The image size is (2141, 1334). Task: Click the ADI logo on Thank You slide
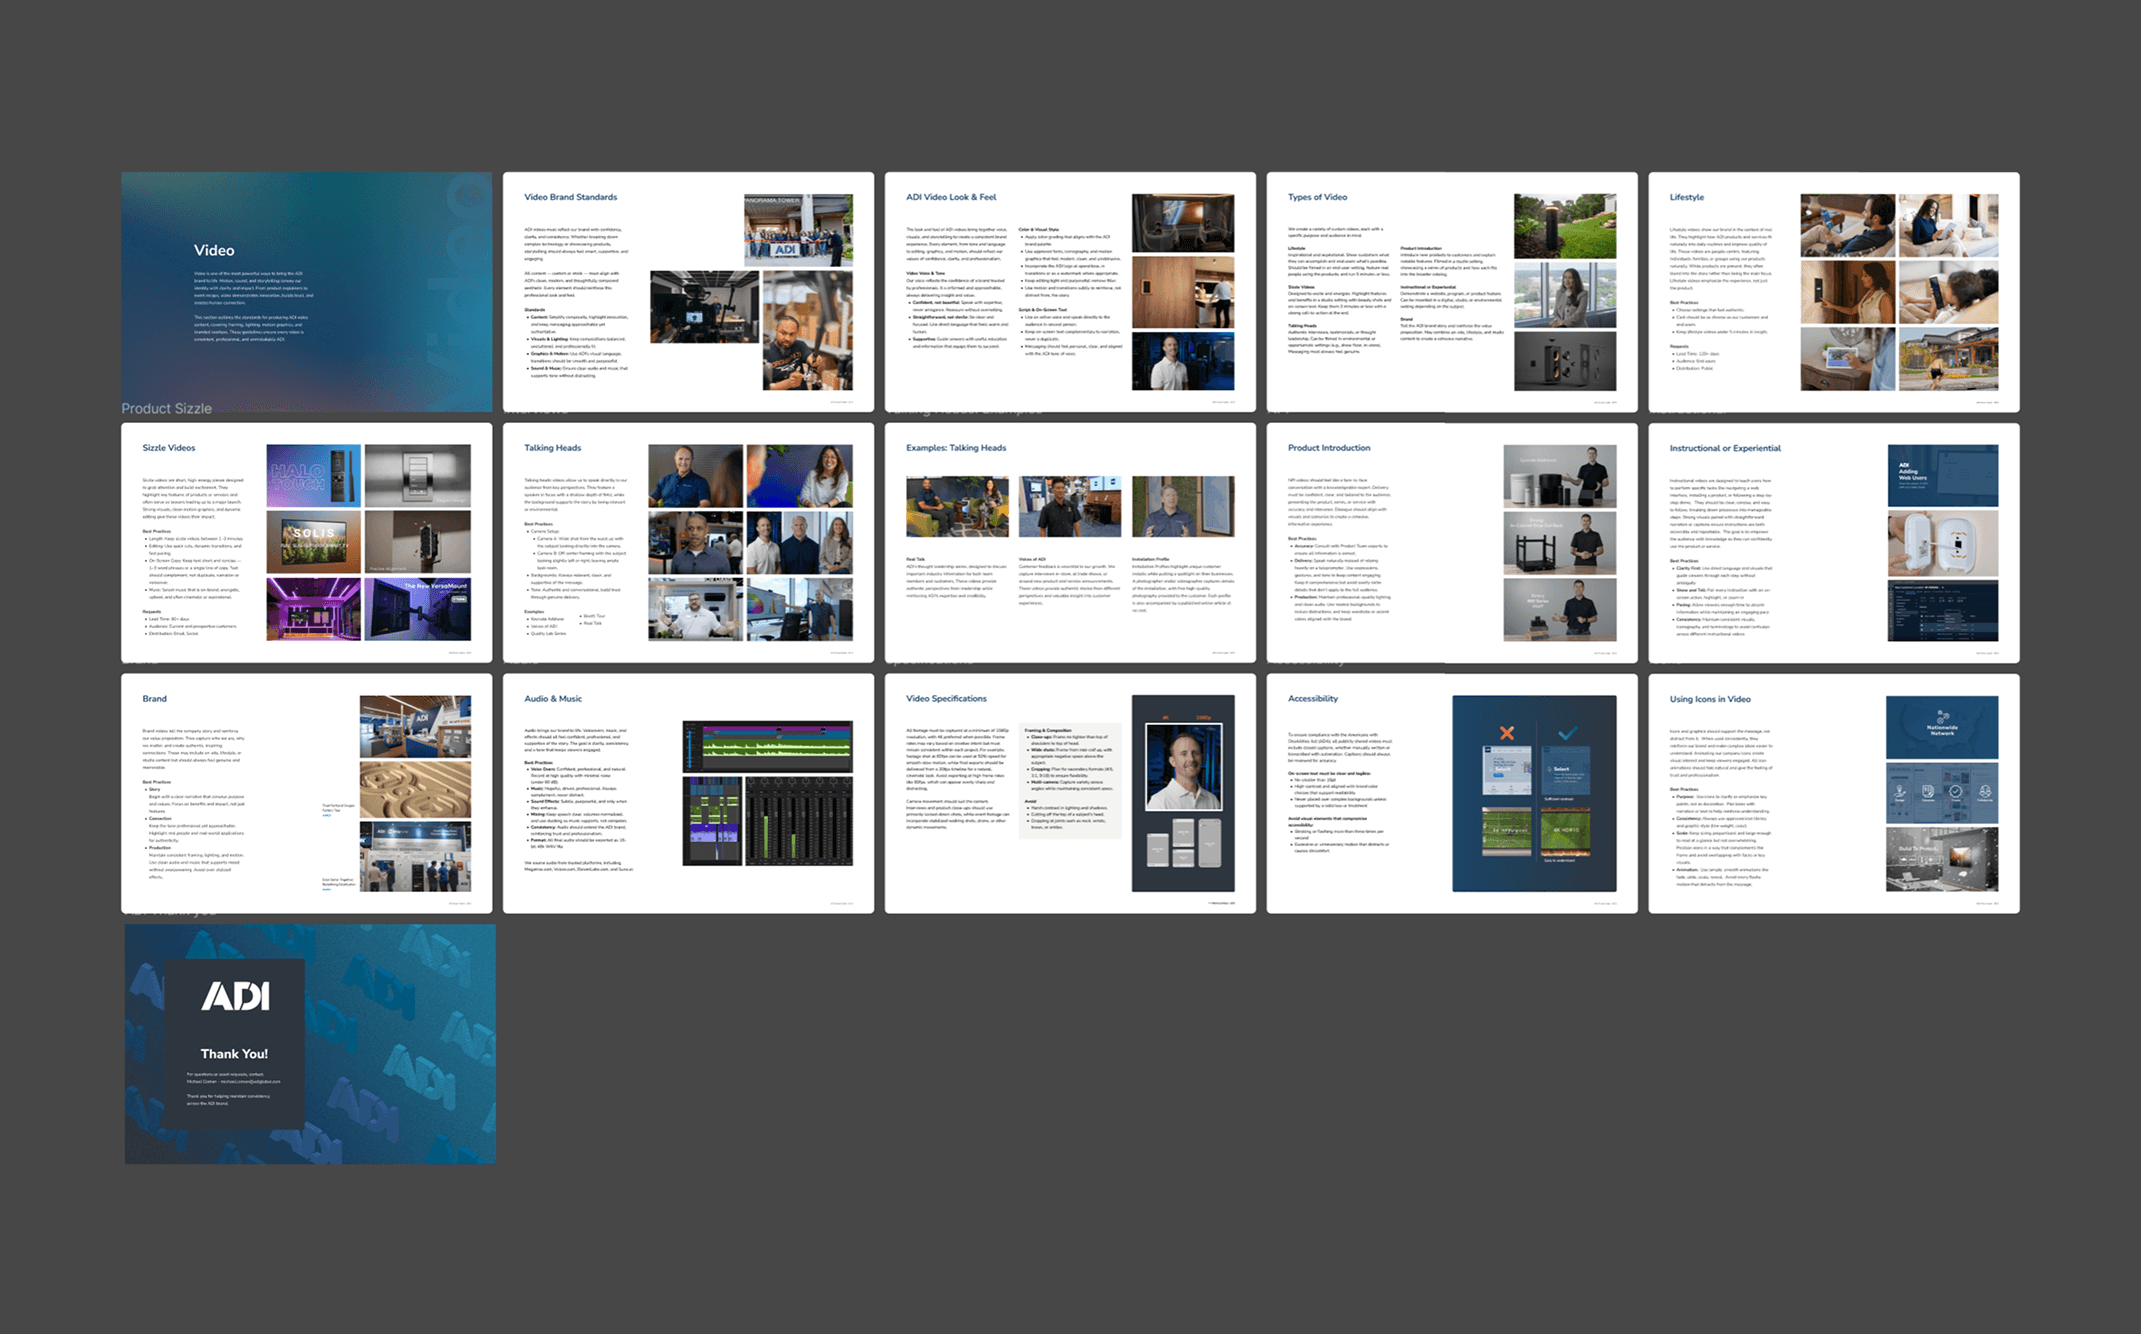pyautogui.click(x=235, y=996)
